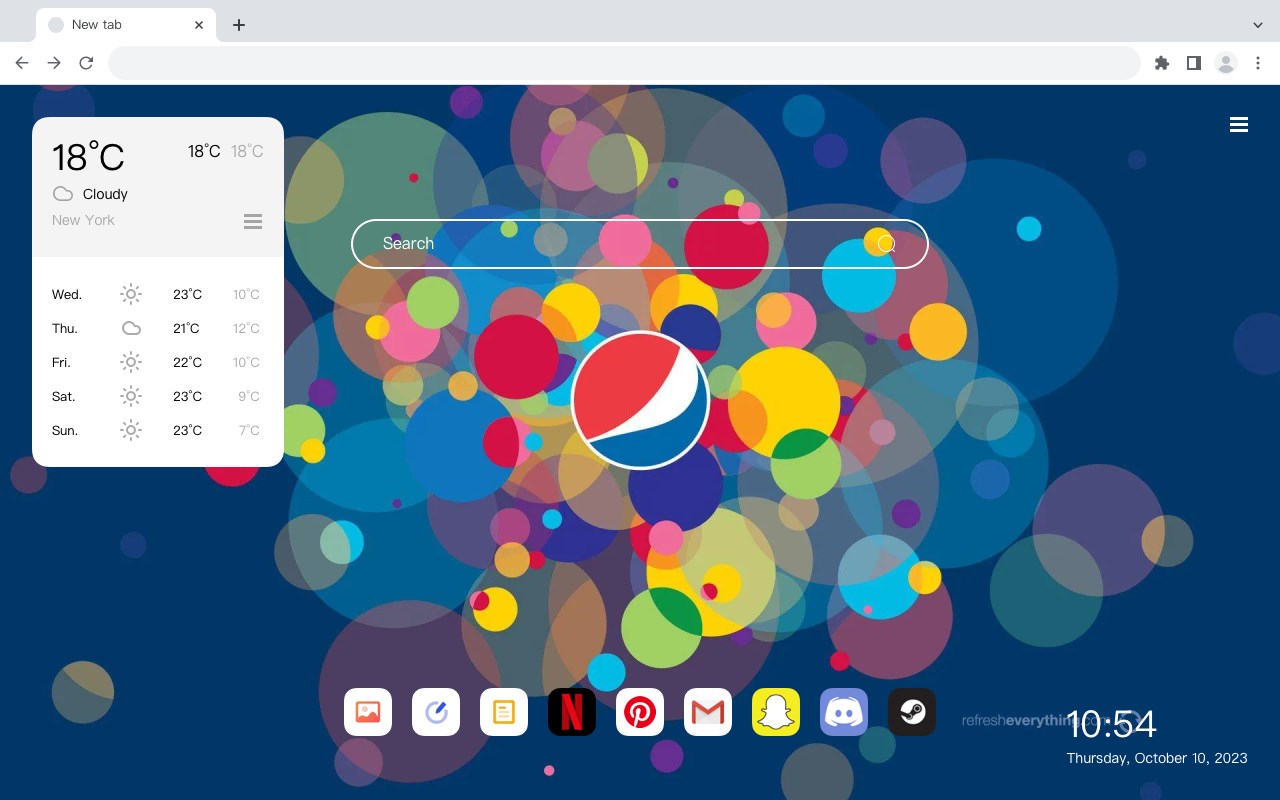Close the New tab tab
This screenshot has width=1280, height=800.
click(199, 25)
